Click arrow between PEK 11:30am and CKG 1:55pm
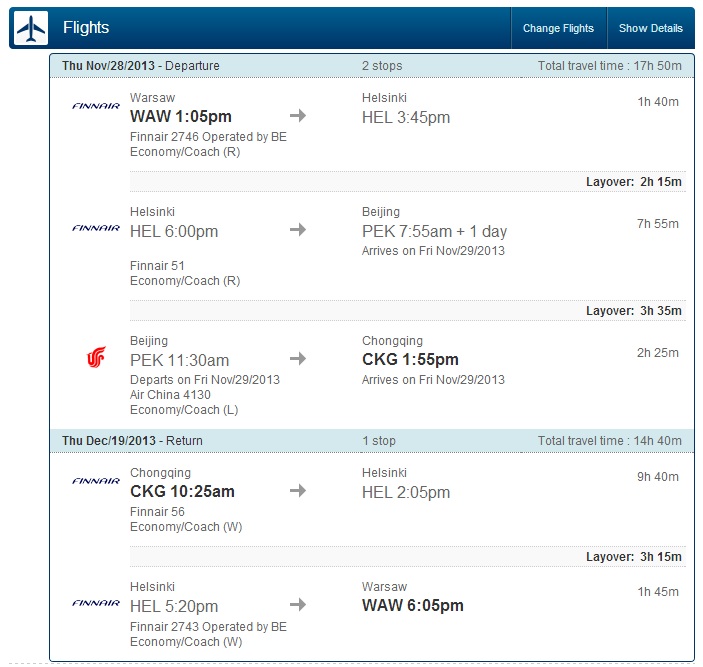Viewport: 703px width, 667px height. tap(298, 359)
